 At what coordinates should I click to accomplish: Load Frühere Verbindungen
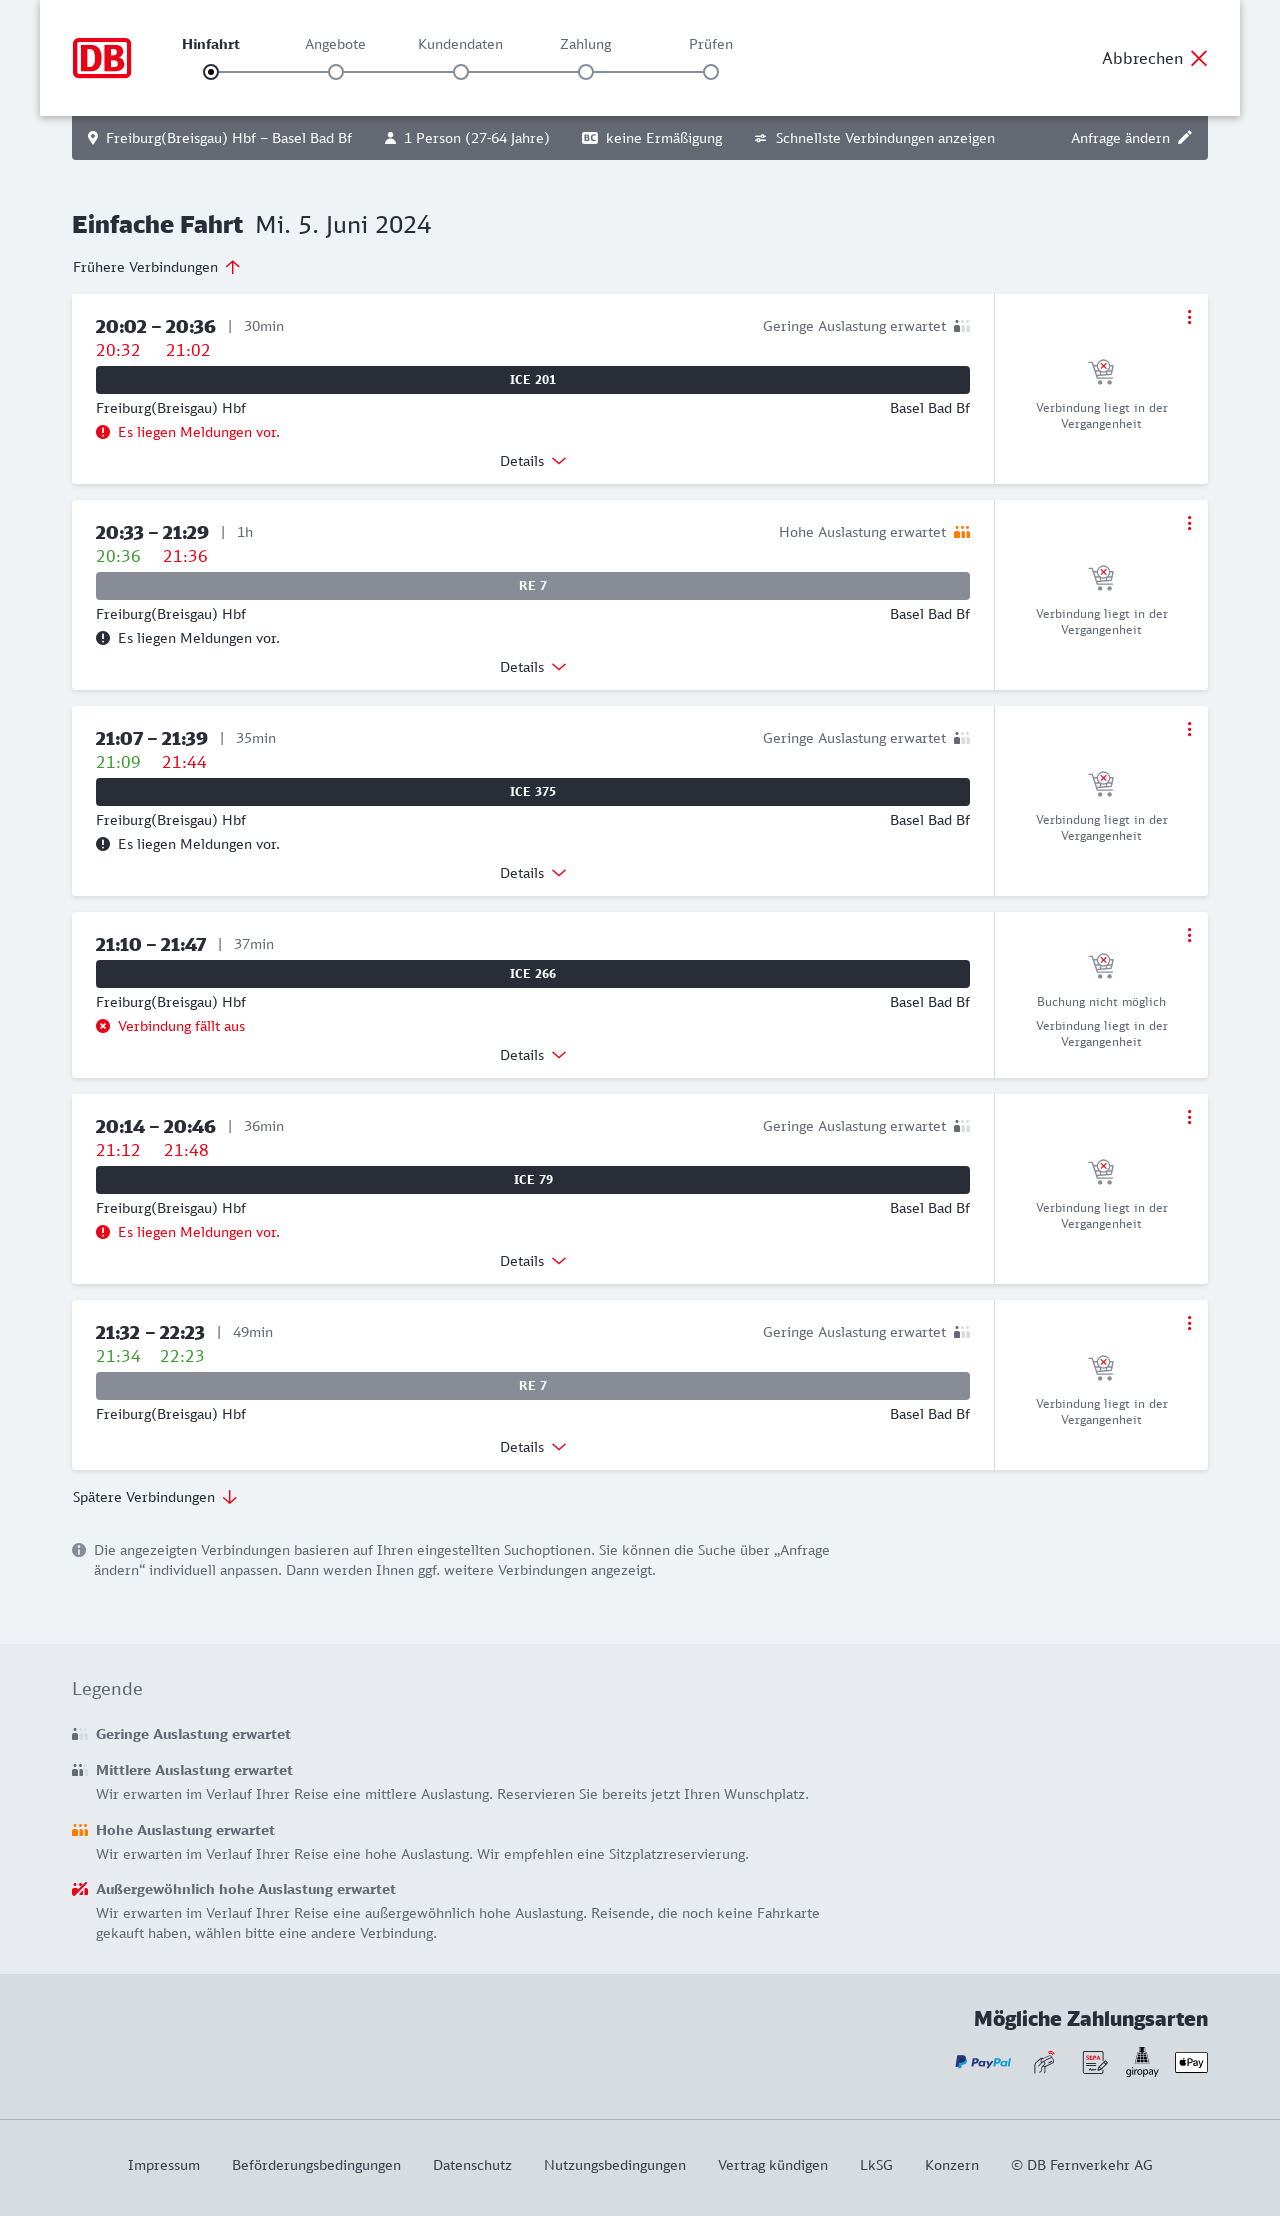[157, 267]
